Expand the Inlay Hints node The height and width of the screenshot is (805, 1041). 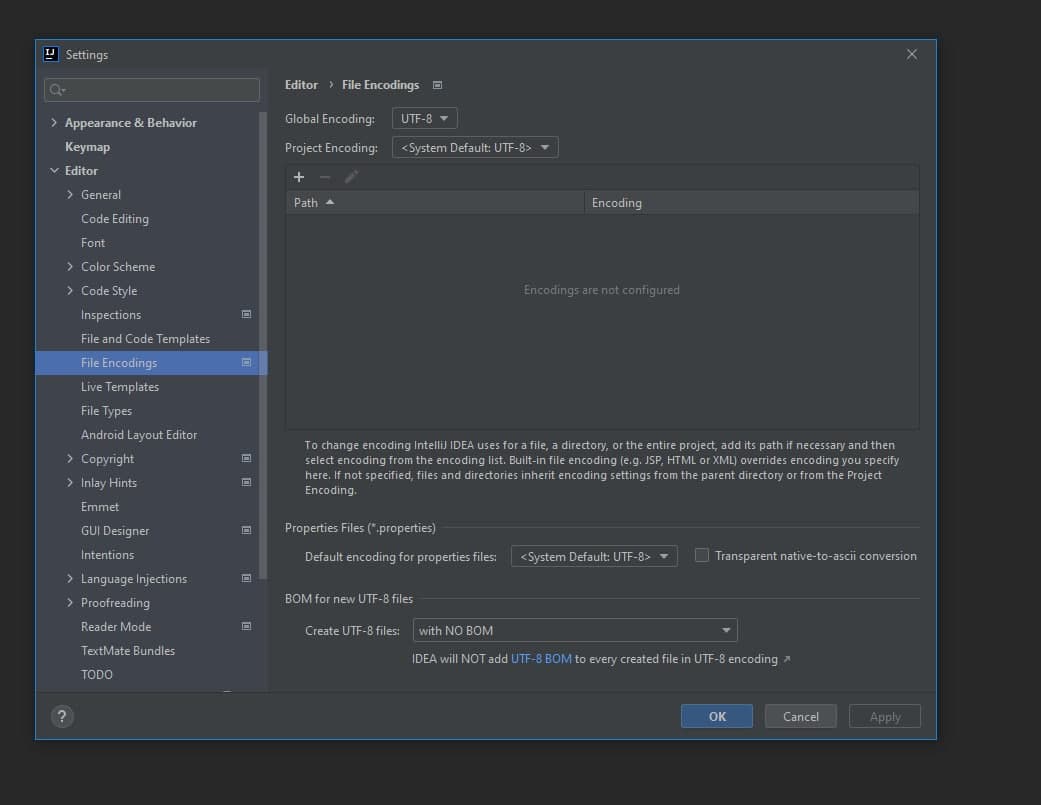click(70, 482)
